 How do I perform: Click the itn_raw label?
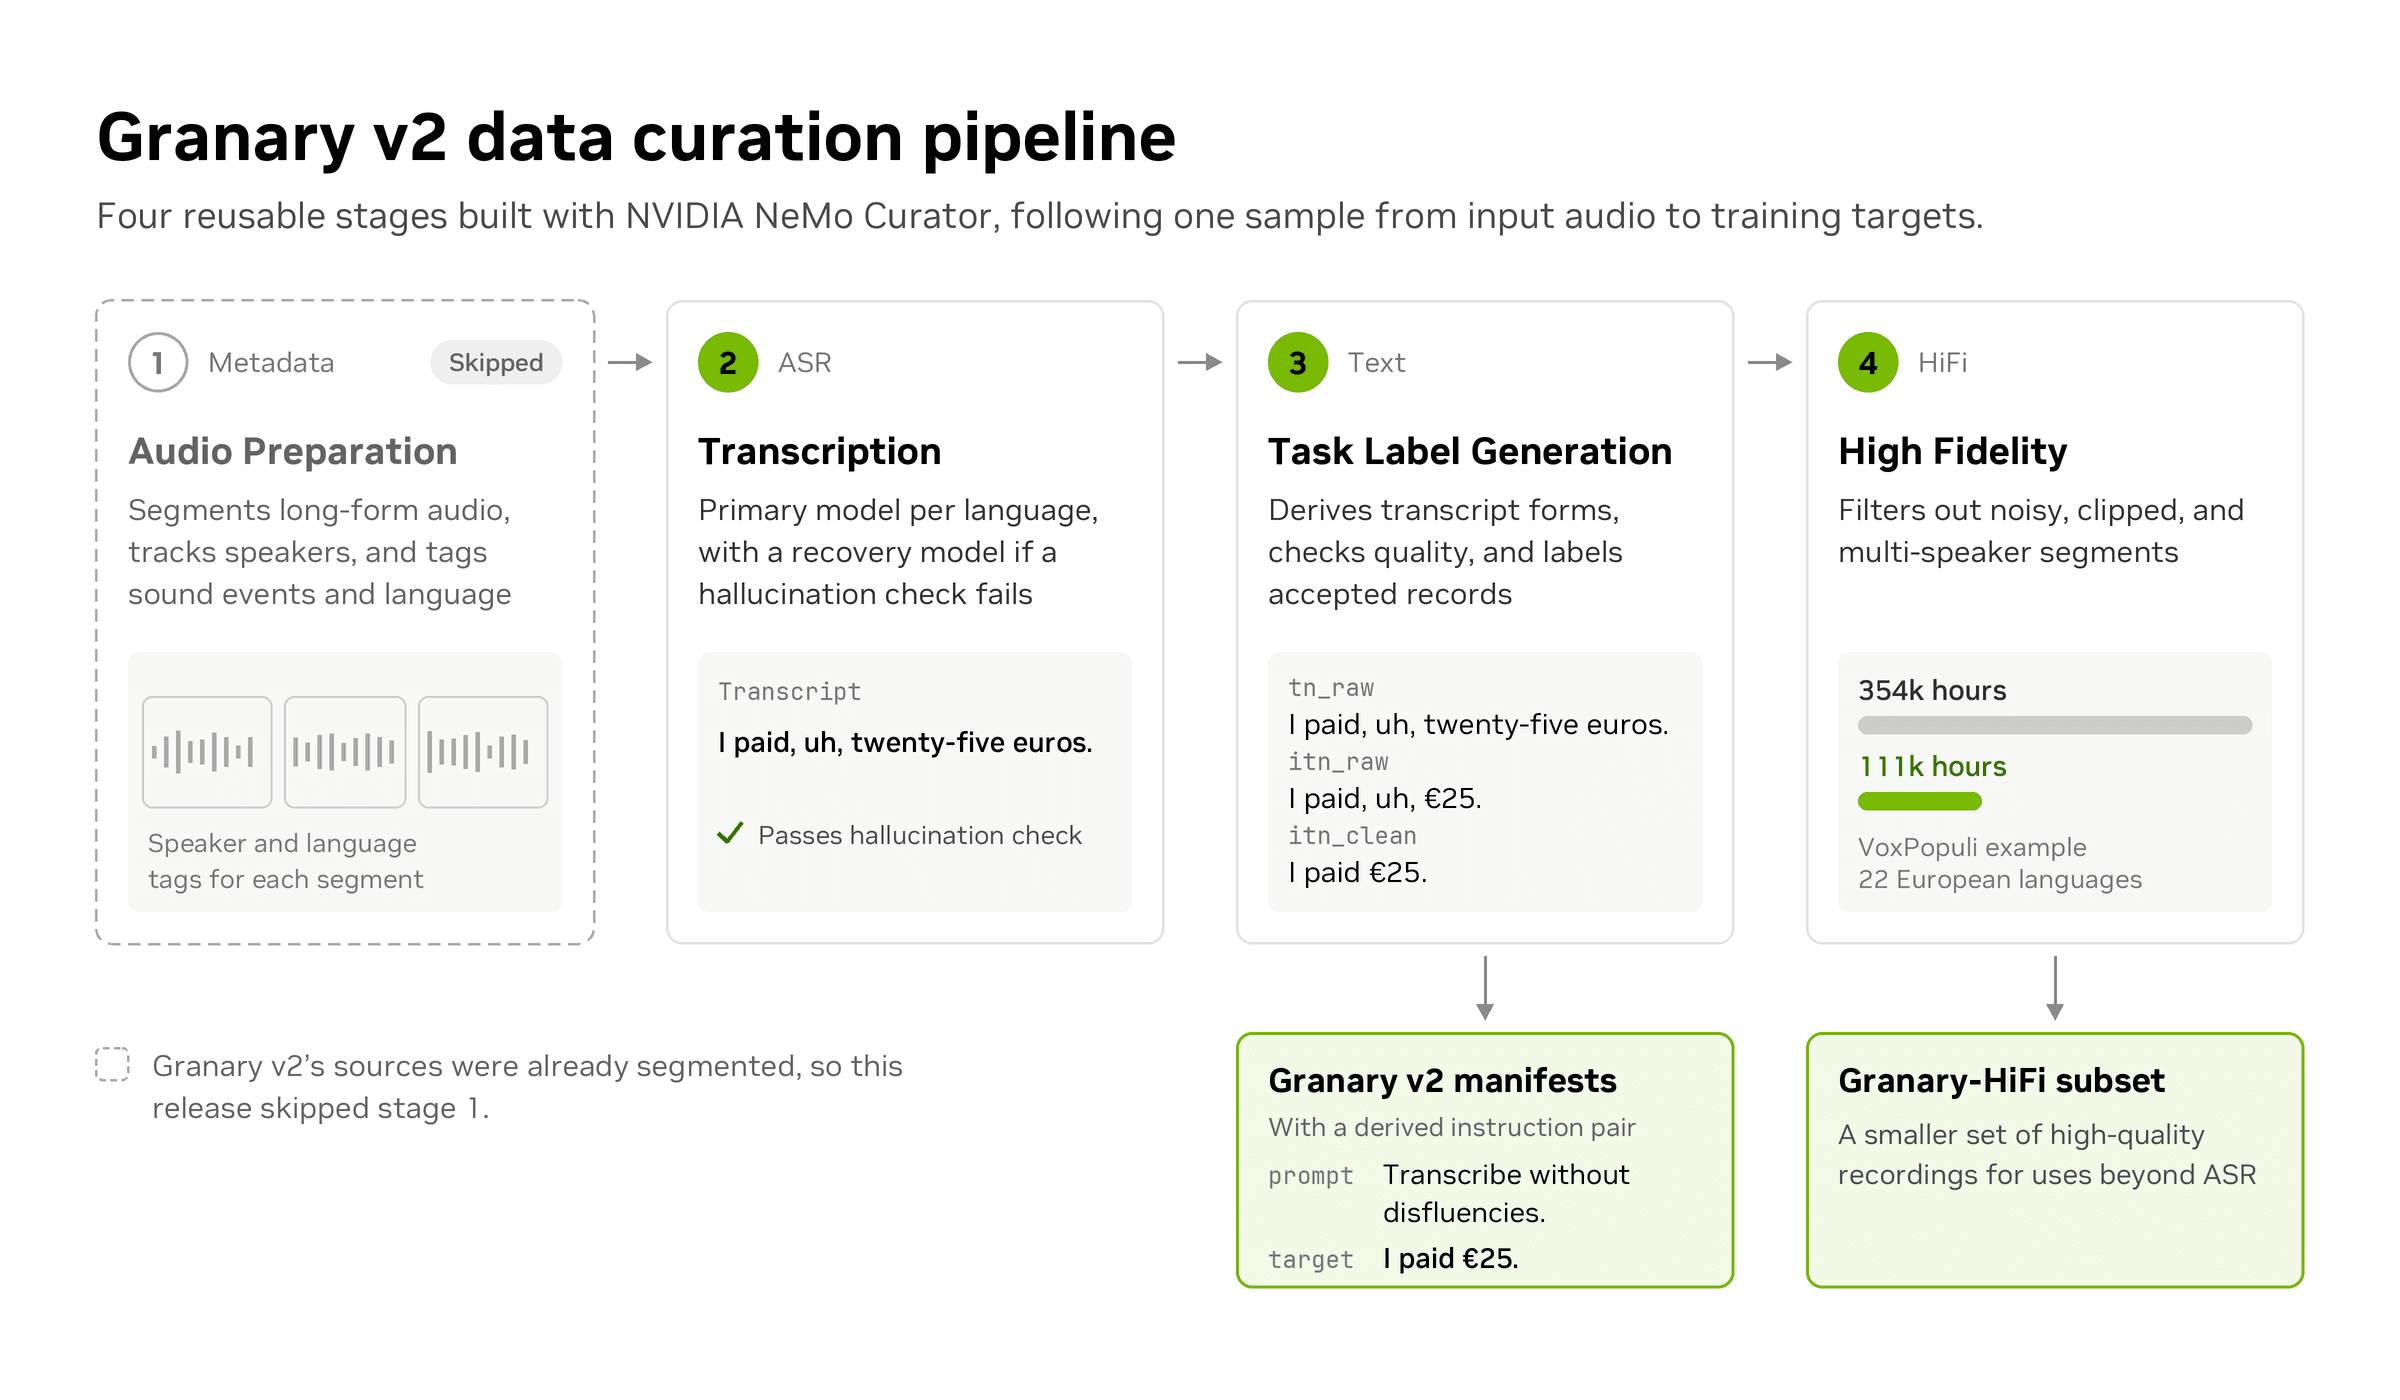click(x=1338, y=762)
